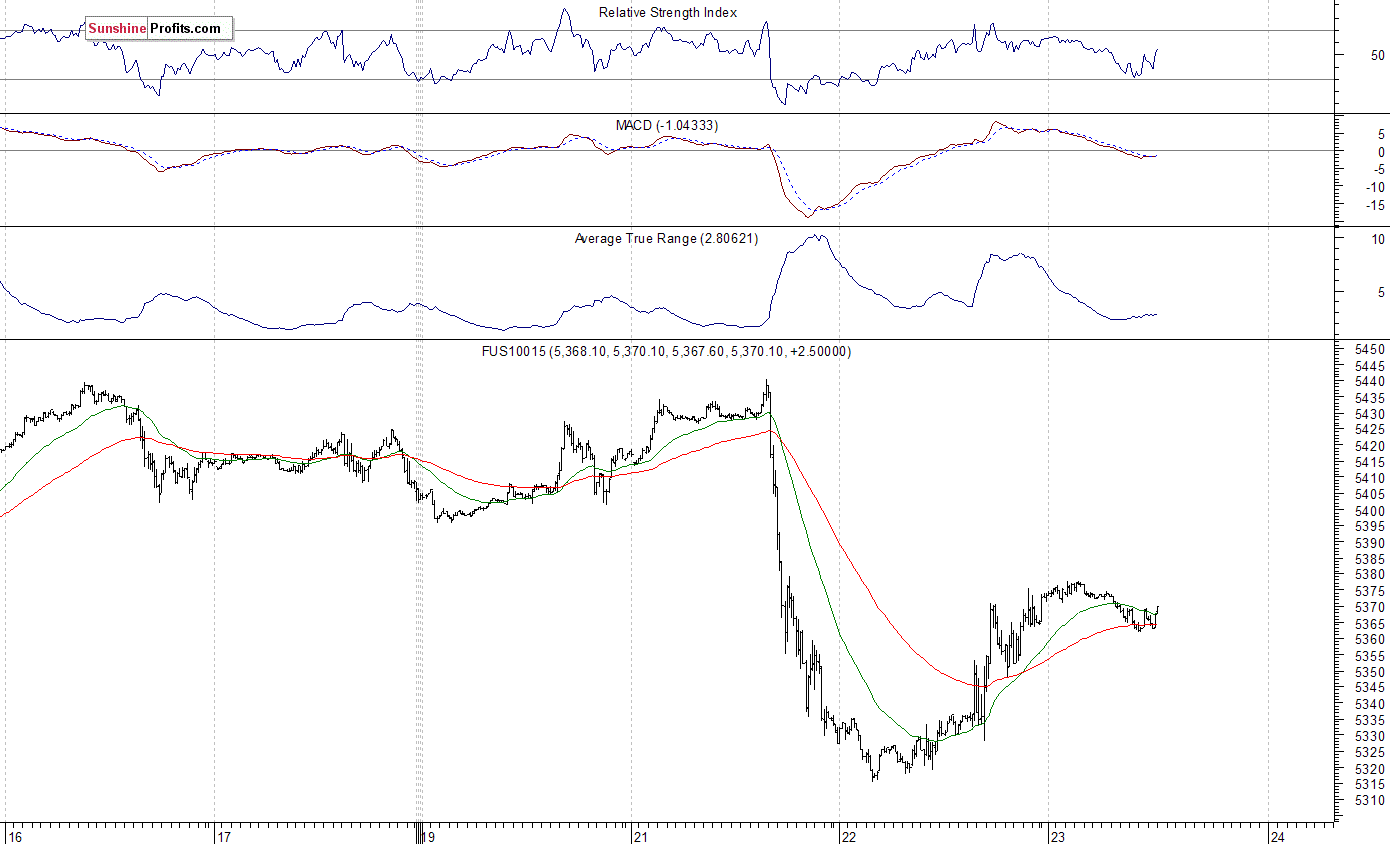Click the ATR 10 axis label
This screenshot has height=844, width=1390.
(x=1378, y=239)
